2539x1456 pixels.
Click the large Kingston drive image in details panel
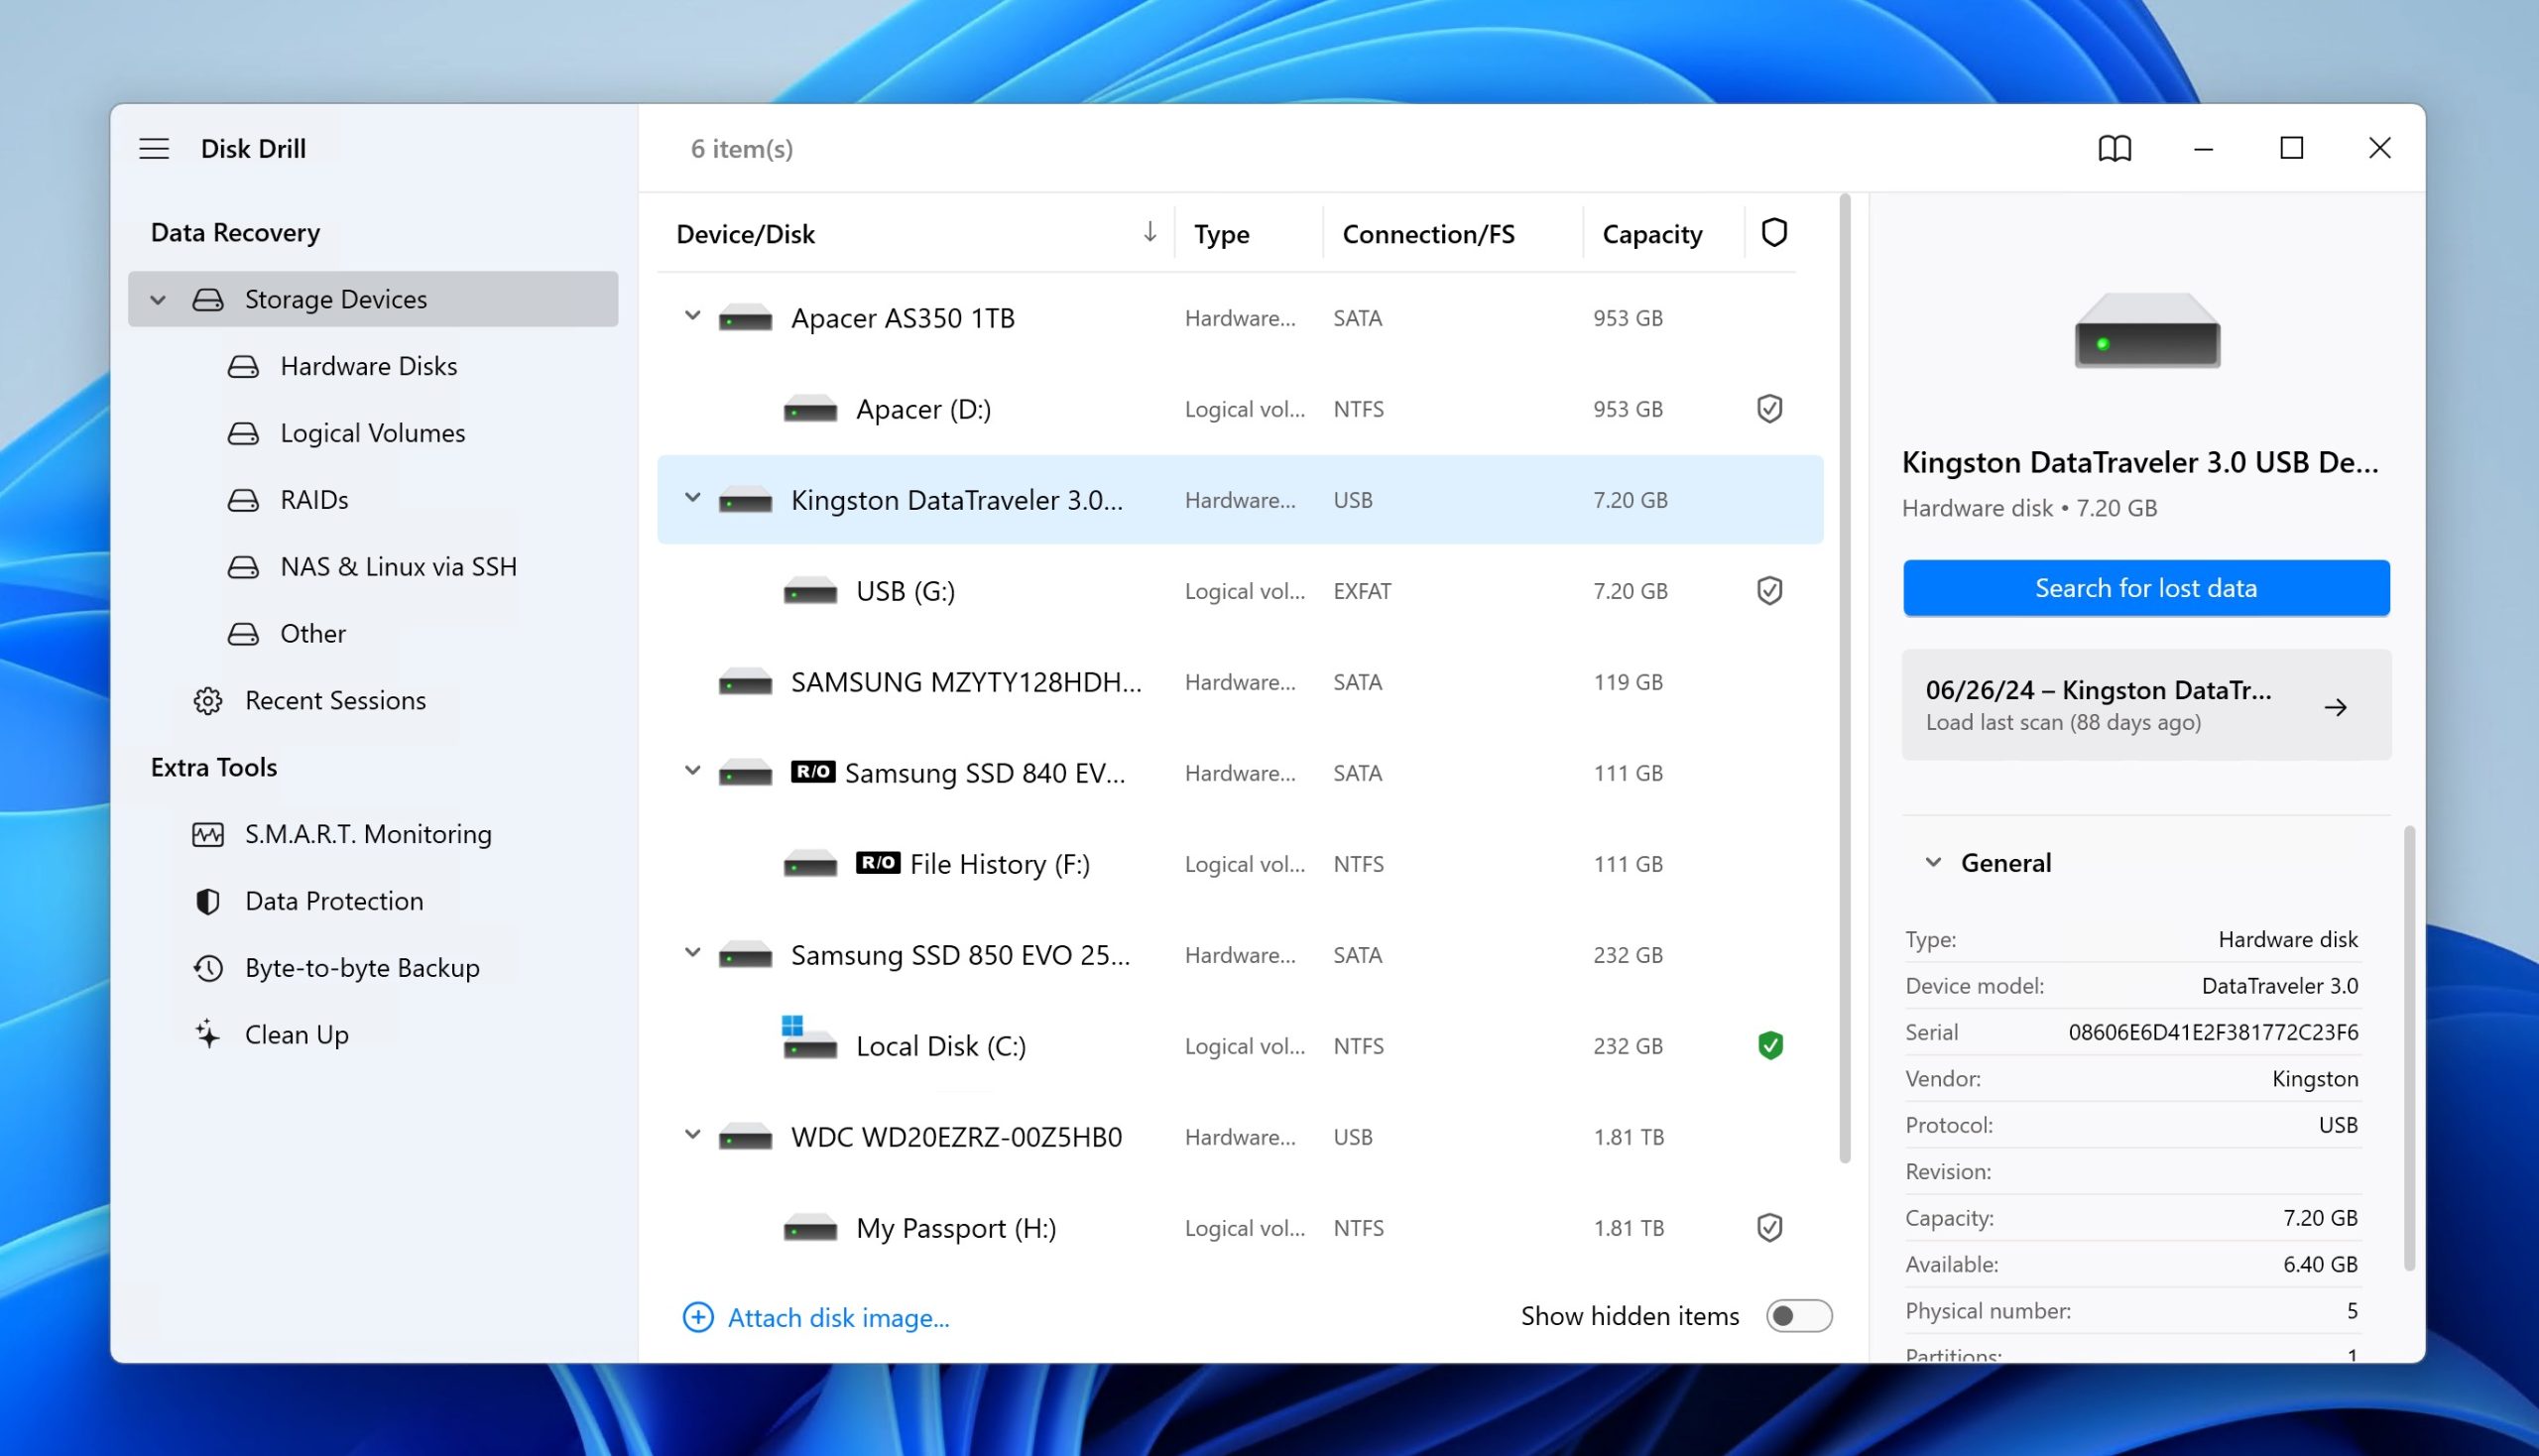coord(2146,331)
